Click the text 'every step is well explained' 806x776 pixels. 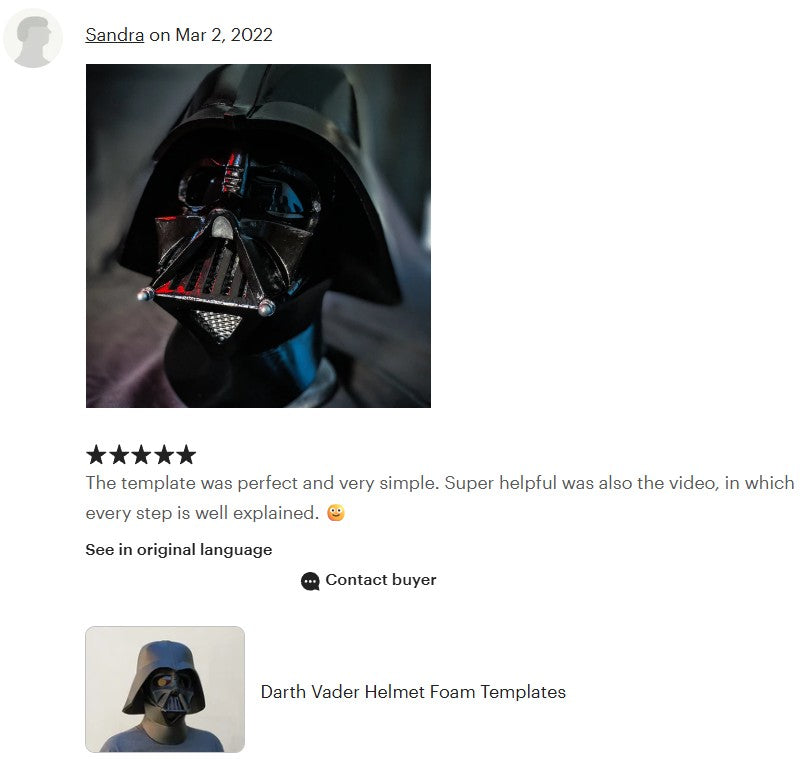201,513
